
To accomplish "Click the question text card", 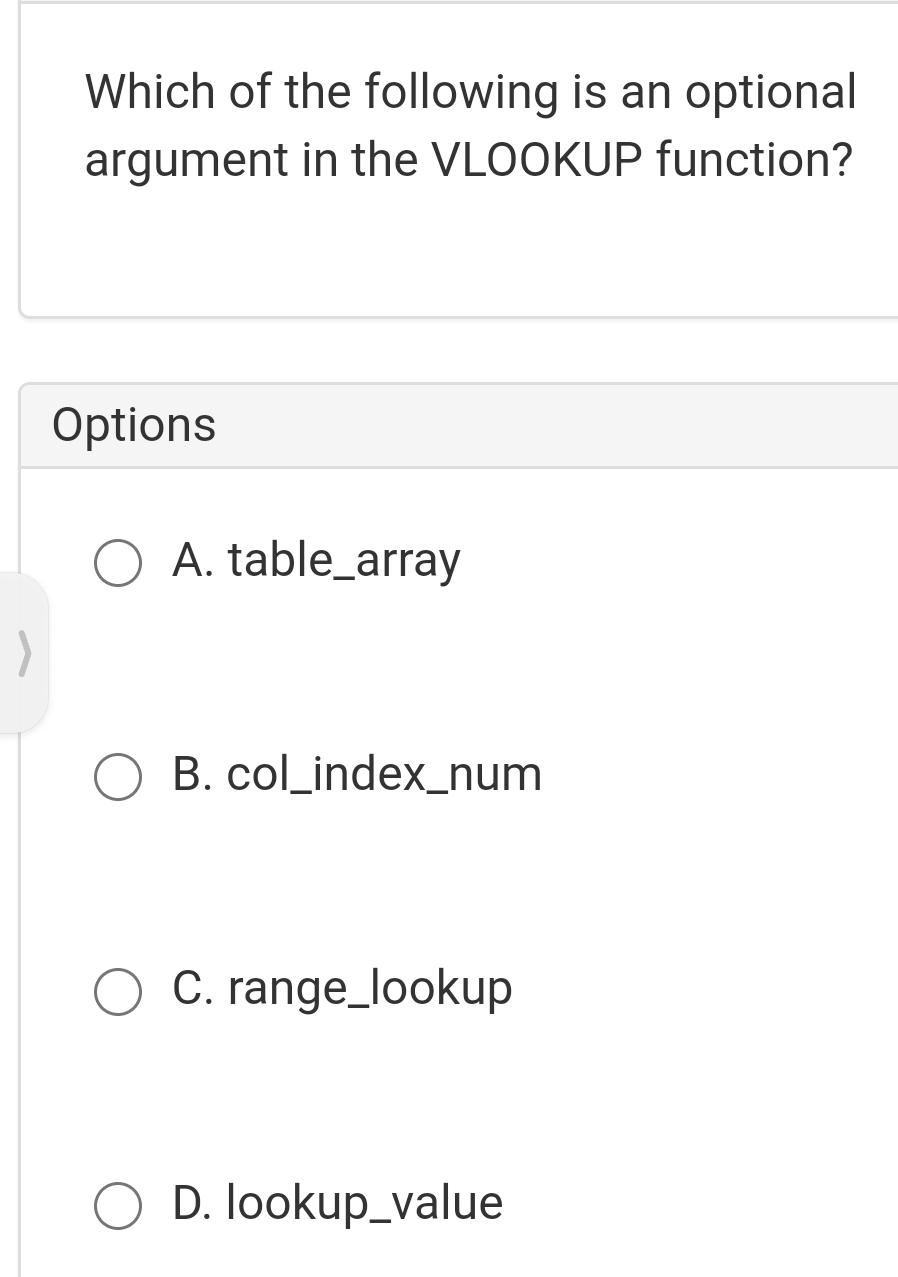I will pos(460,160).
